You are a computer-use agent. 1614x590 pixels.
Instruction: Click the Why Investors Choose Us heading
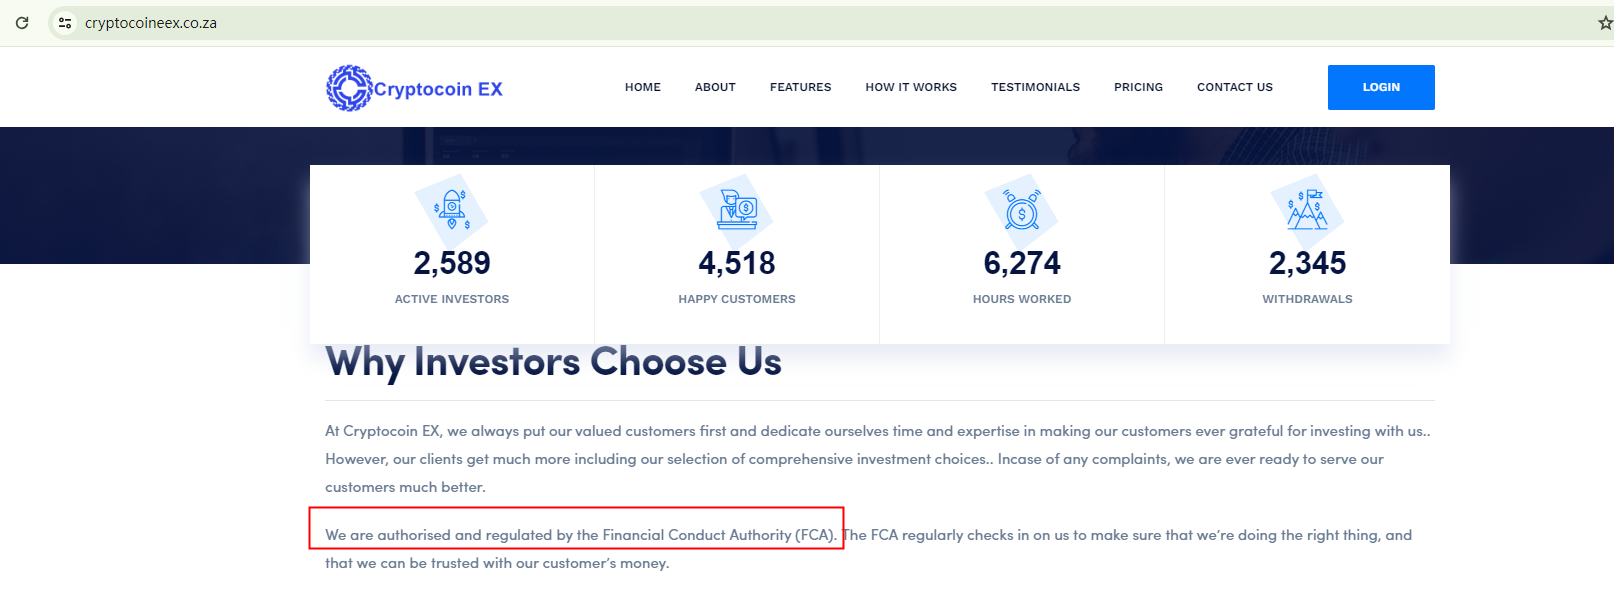click(553, 362)
